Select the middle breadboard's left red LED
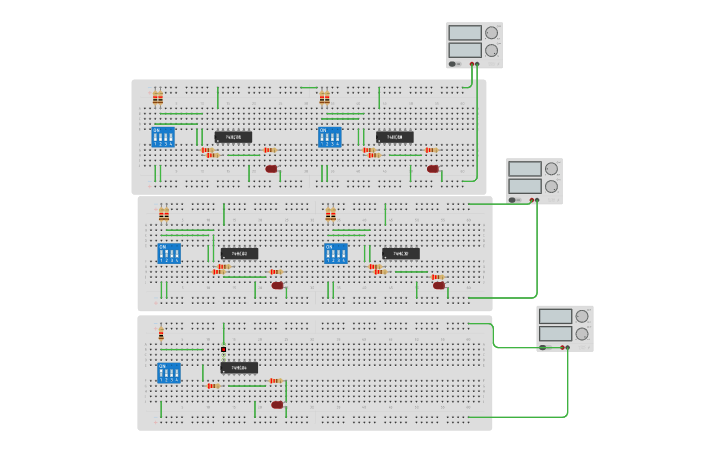Screen dimensions: 725x453 click(x=277, y=285)
